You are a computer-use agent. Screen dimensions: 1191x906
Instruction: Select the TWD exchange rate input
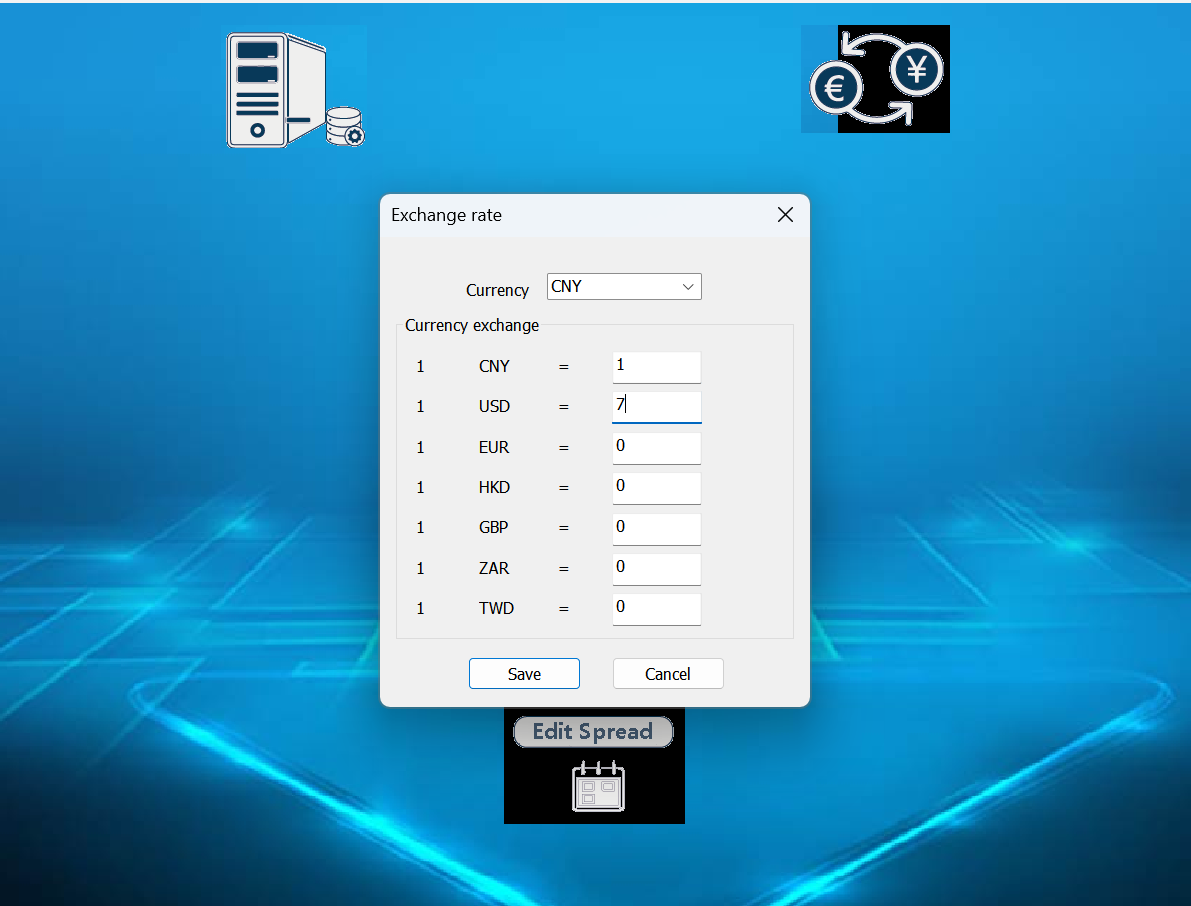tap(656, 608)
